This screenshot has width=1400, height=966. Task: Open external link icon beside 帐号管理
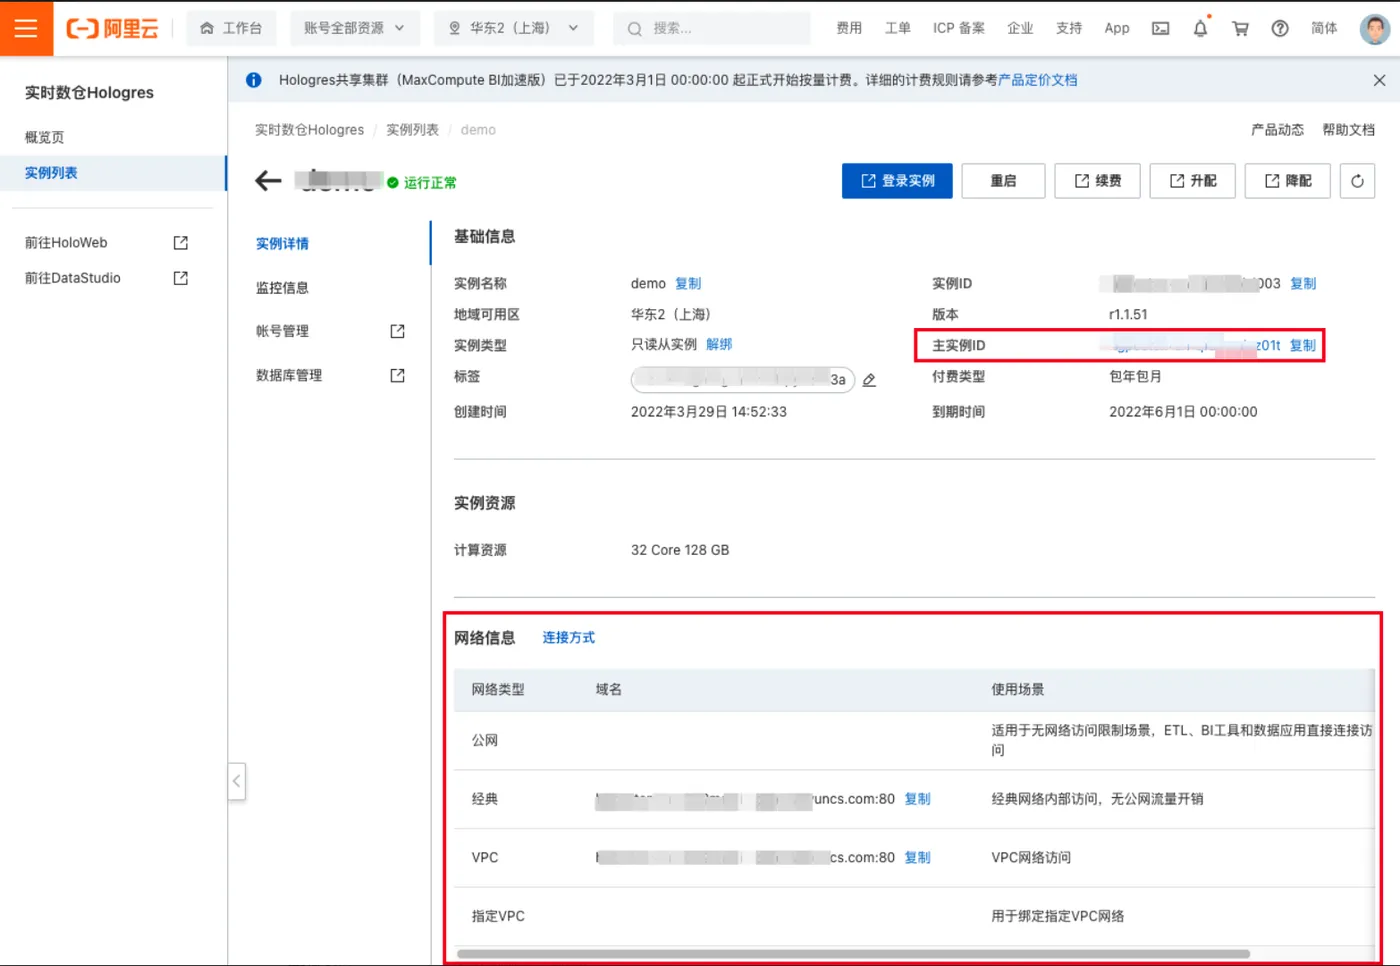click(x=397, y=331)
